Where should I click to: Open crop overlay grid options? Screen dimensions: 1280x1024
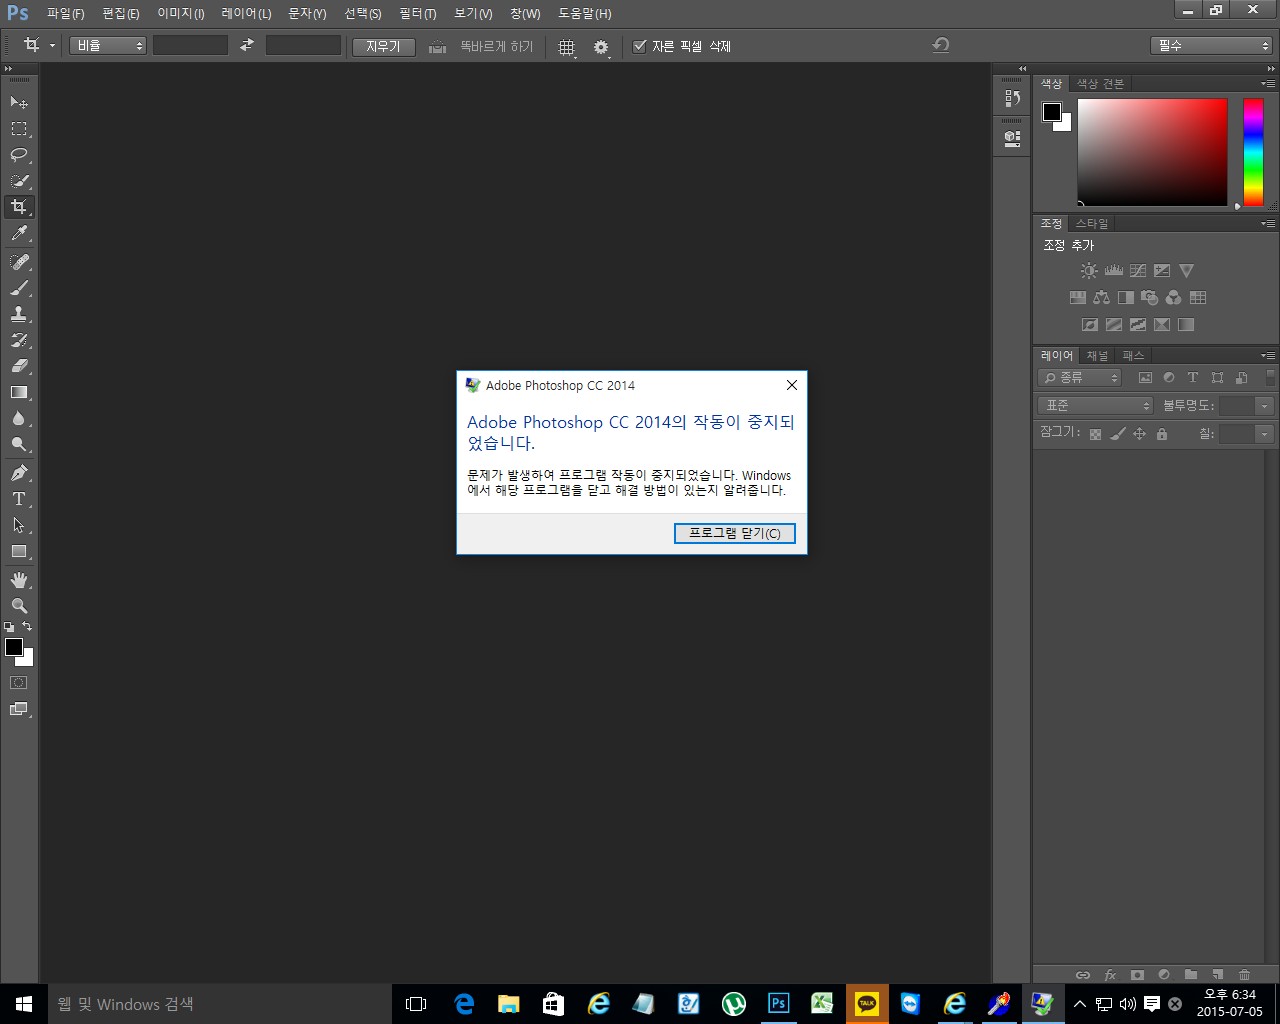pos(567,47)
